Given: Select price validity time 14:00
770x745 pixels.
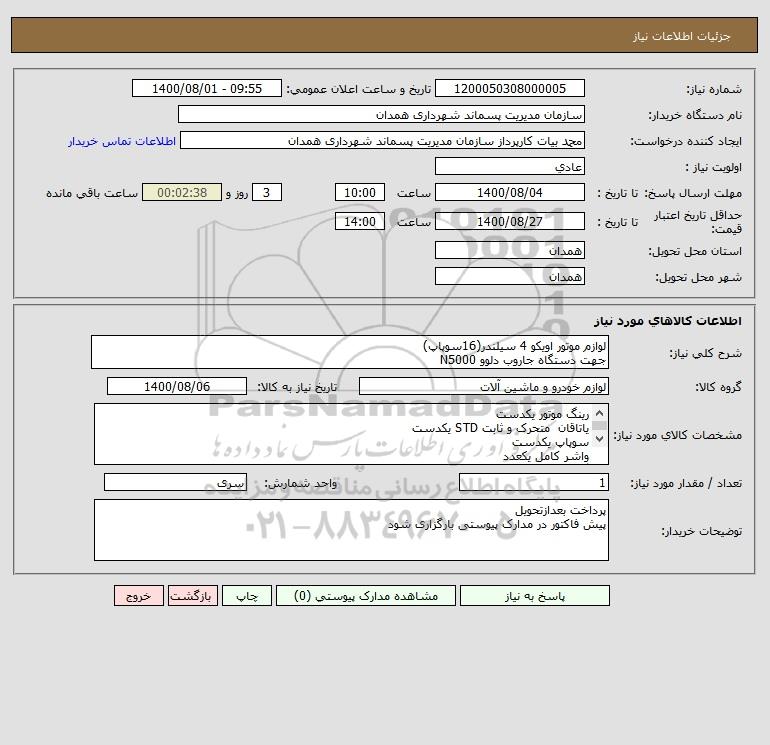Looking at the screenshot, I should (x=359, y=221).
